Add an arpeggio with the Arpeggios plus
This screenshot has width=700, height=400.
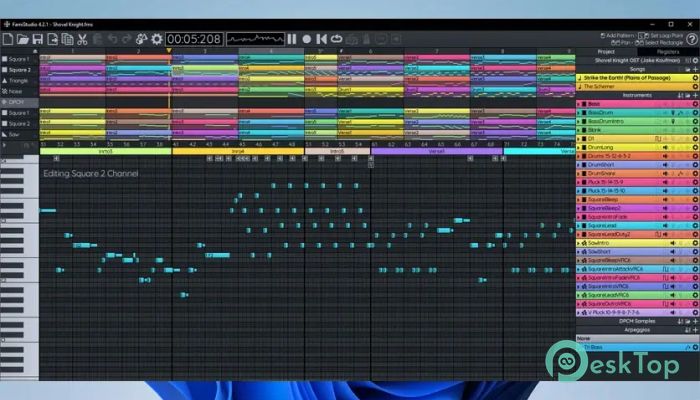tap(696, 330)
